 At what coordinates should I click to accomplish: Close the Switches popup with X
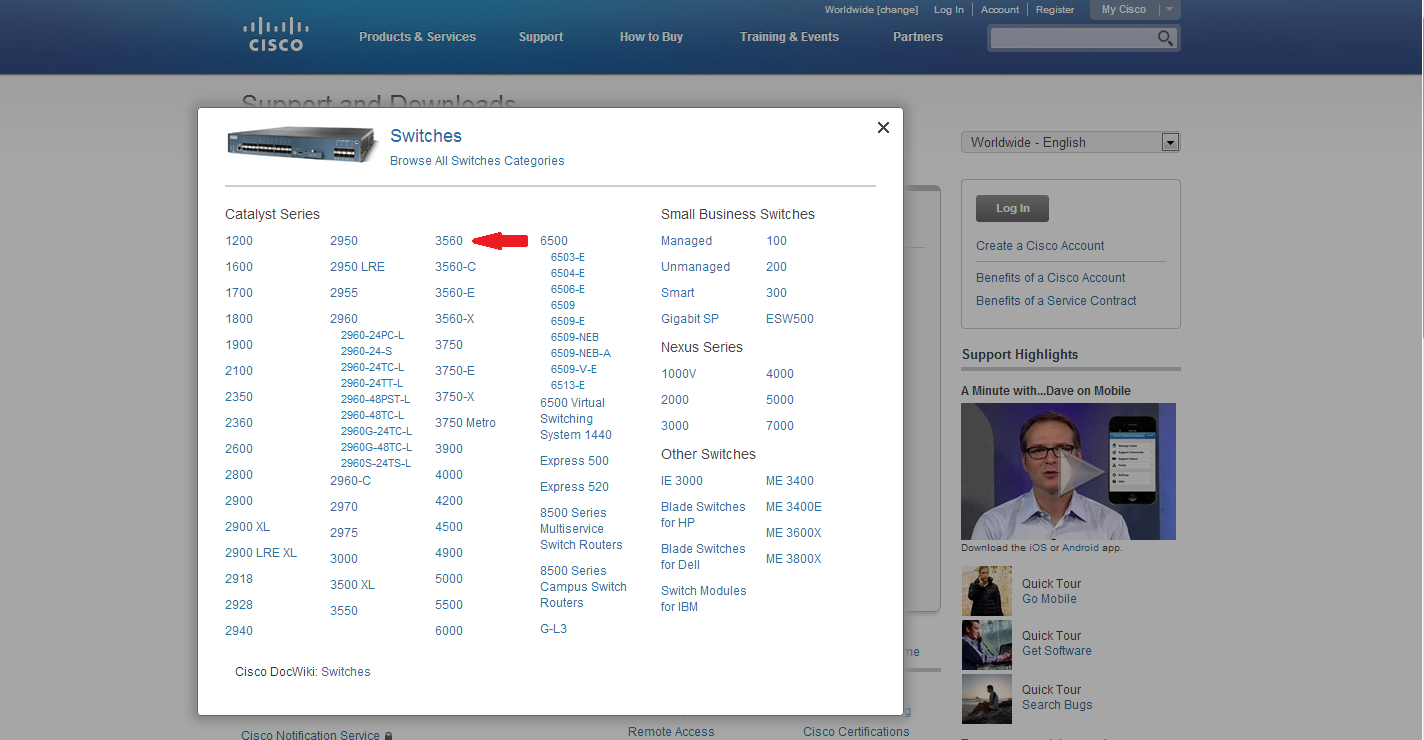click(883, 127)
